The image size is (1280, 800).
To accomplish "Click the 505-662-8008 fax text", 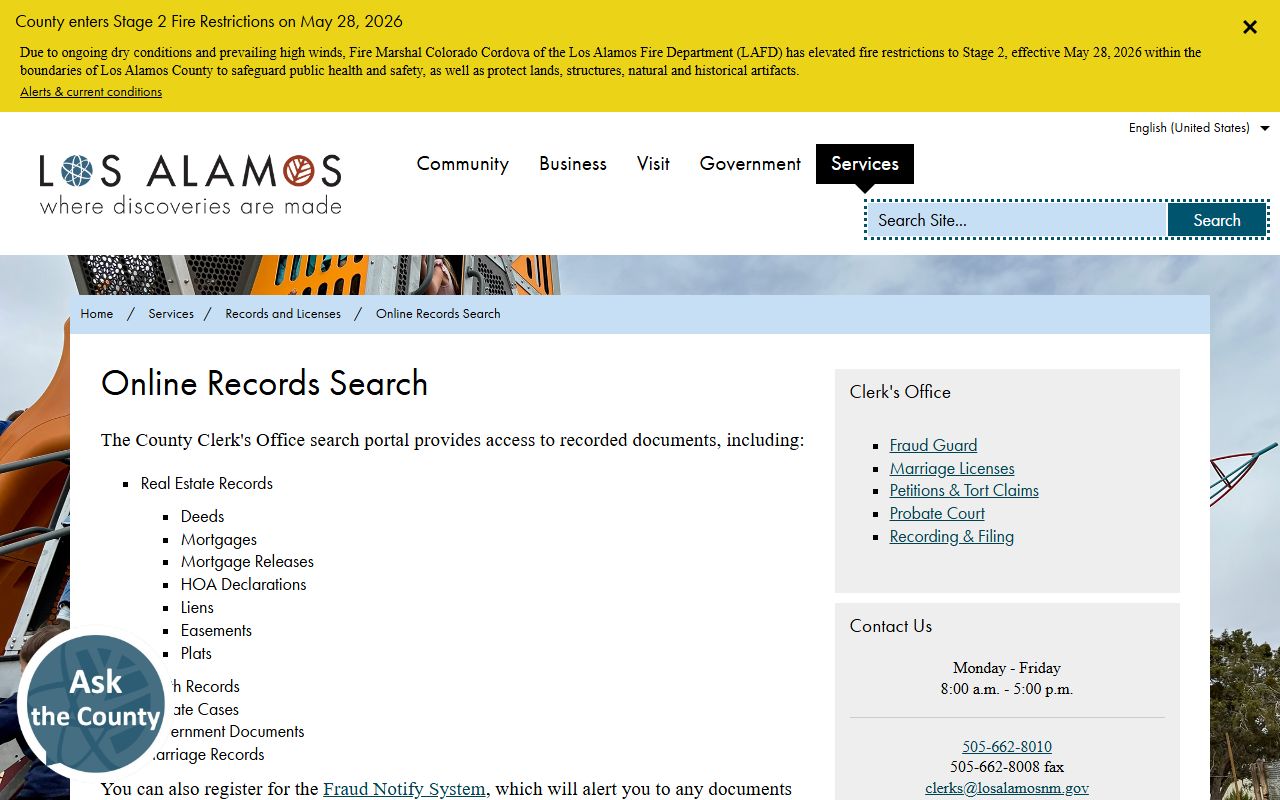I will 1007,767.
